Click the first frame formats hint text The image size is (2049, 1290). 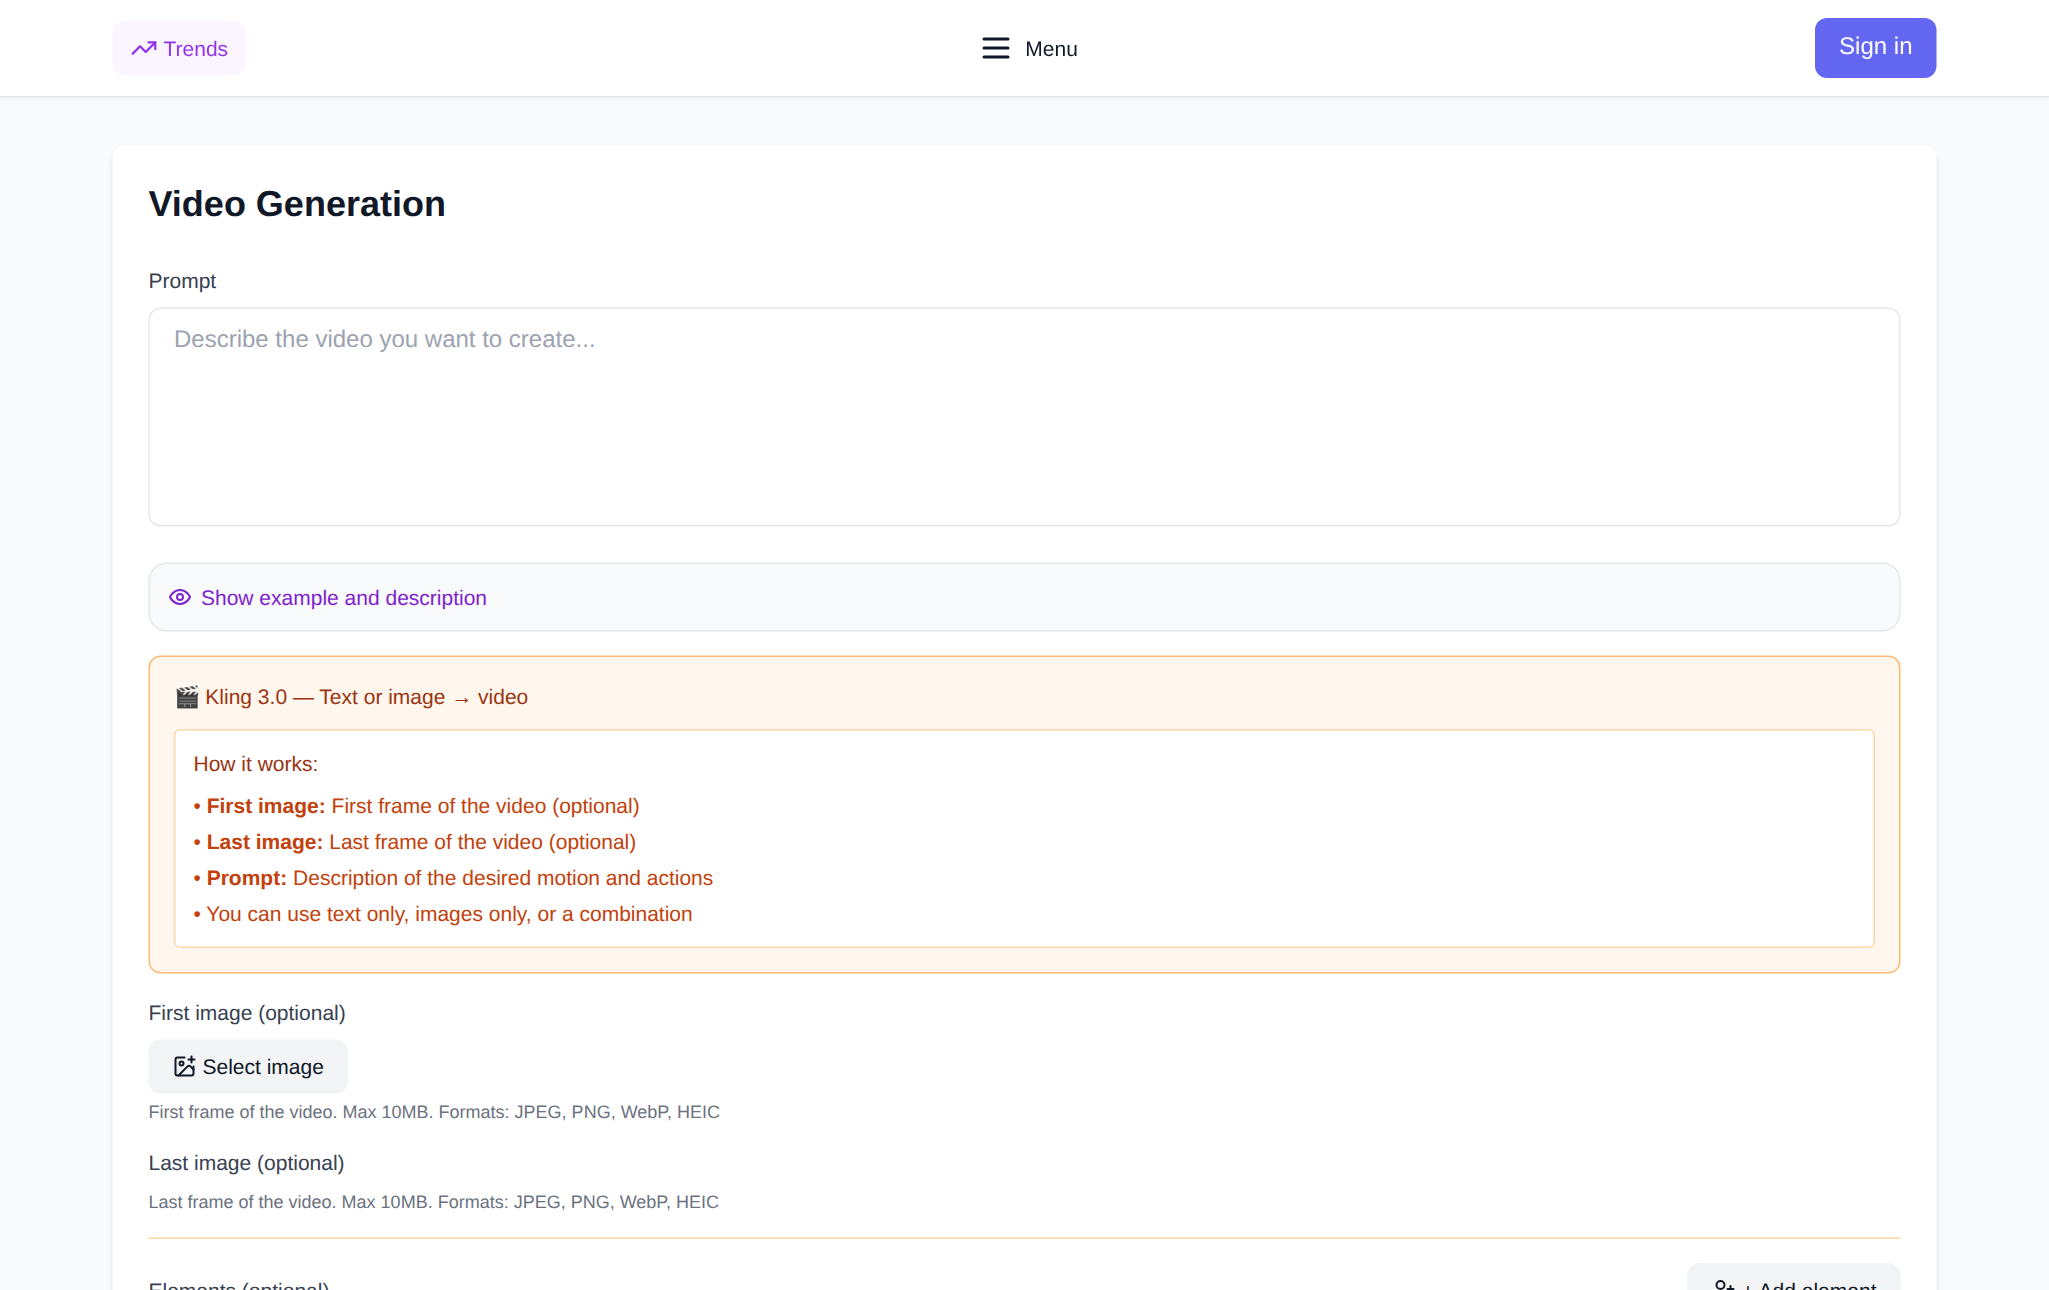434,1112
